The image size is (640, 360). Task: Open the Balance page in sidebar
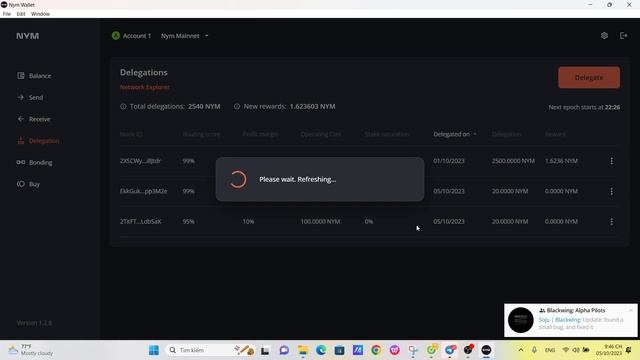[x=34, y=76]
